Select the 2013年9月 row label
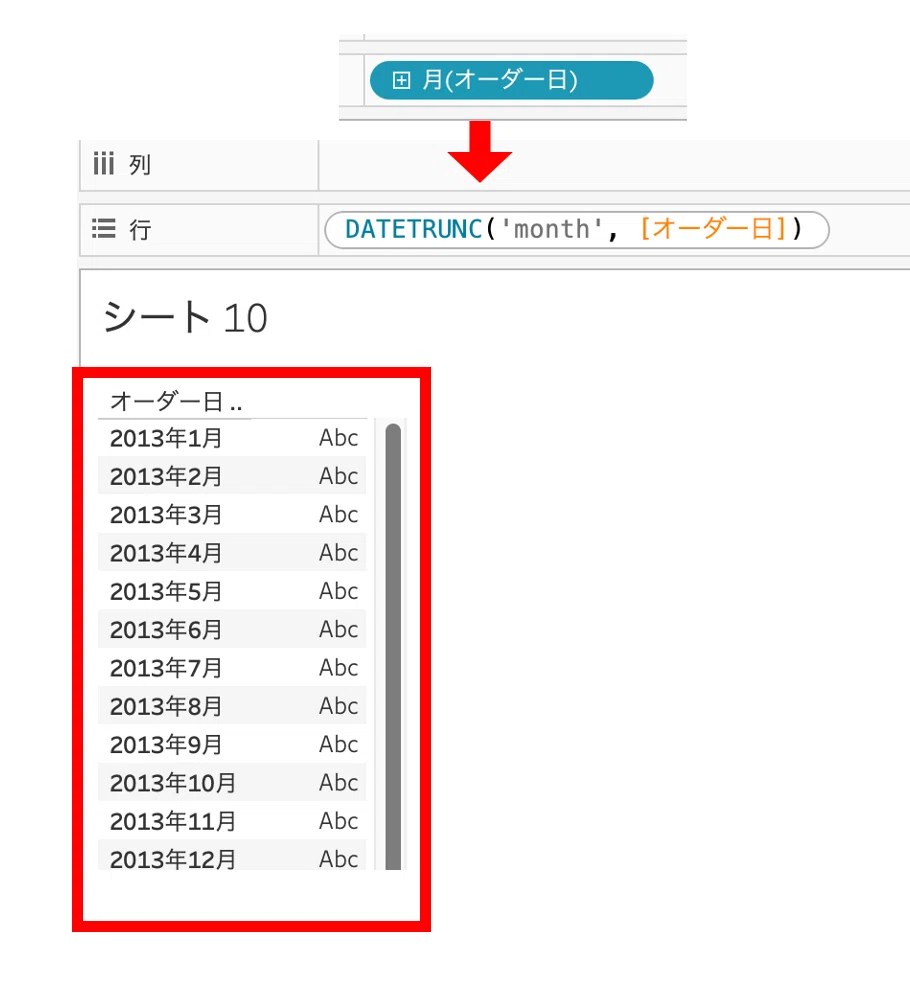Image resolution: width=910 pixels, height=988 pixels. pos(166,745)
